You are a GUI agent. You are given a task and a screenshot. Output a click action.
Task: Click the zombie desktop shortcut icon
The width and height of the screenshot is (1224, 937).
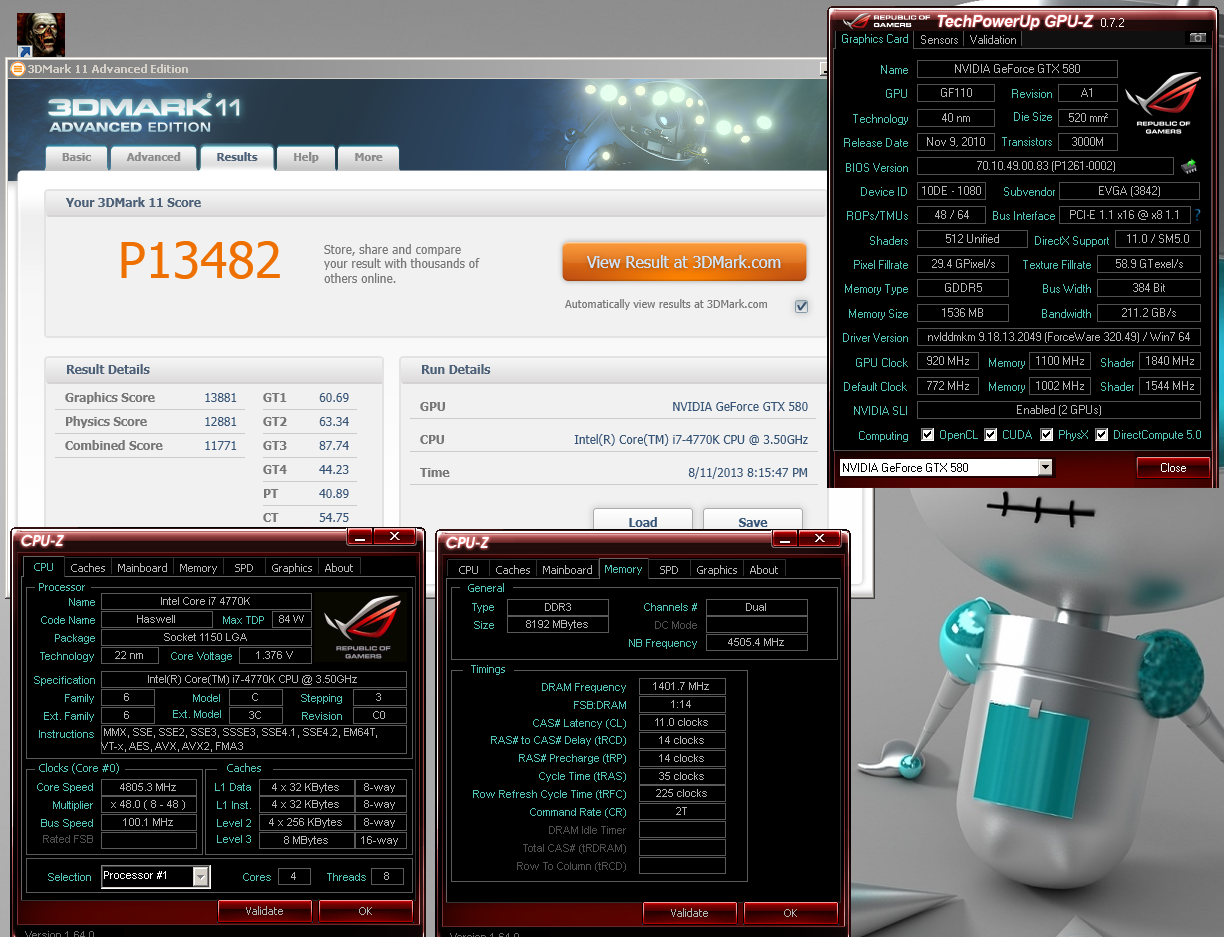(x=41, y=35)
